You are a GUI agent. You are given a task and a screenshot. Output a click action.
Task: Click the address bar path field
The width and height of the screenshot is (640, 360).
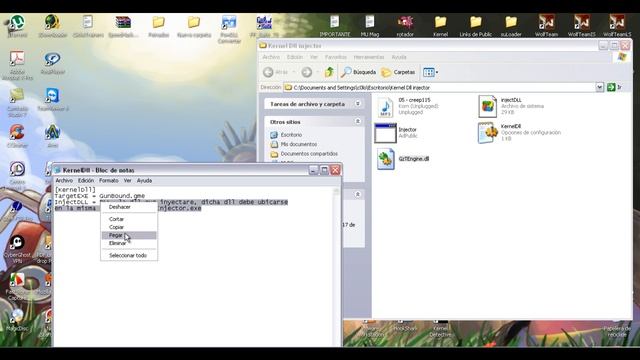[x=440, y=87]
